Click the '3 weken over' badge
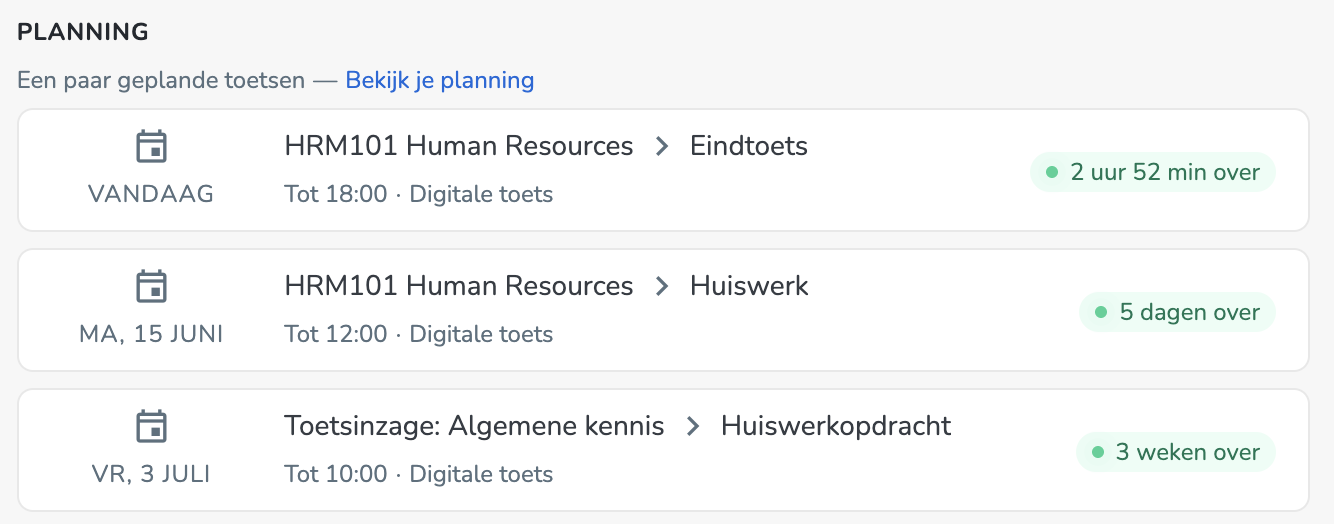This screenshot has height=524, width=1334. click(x=1176, y=452)
